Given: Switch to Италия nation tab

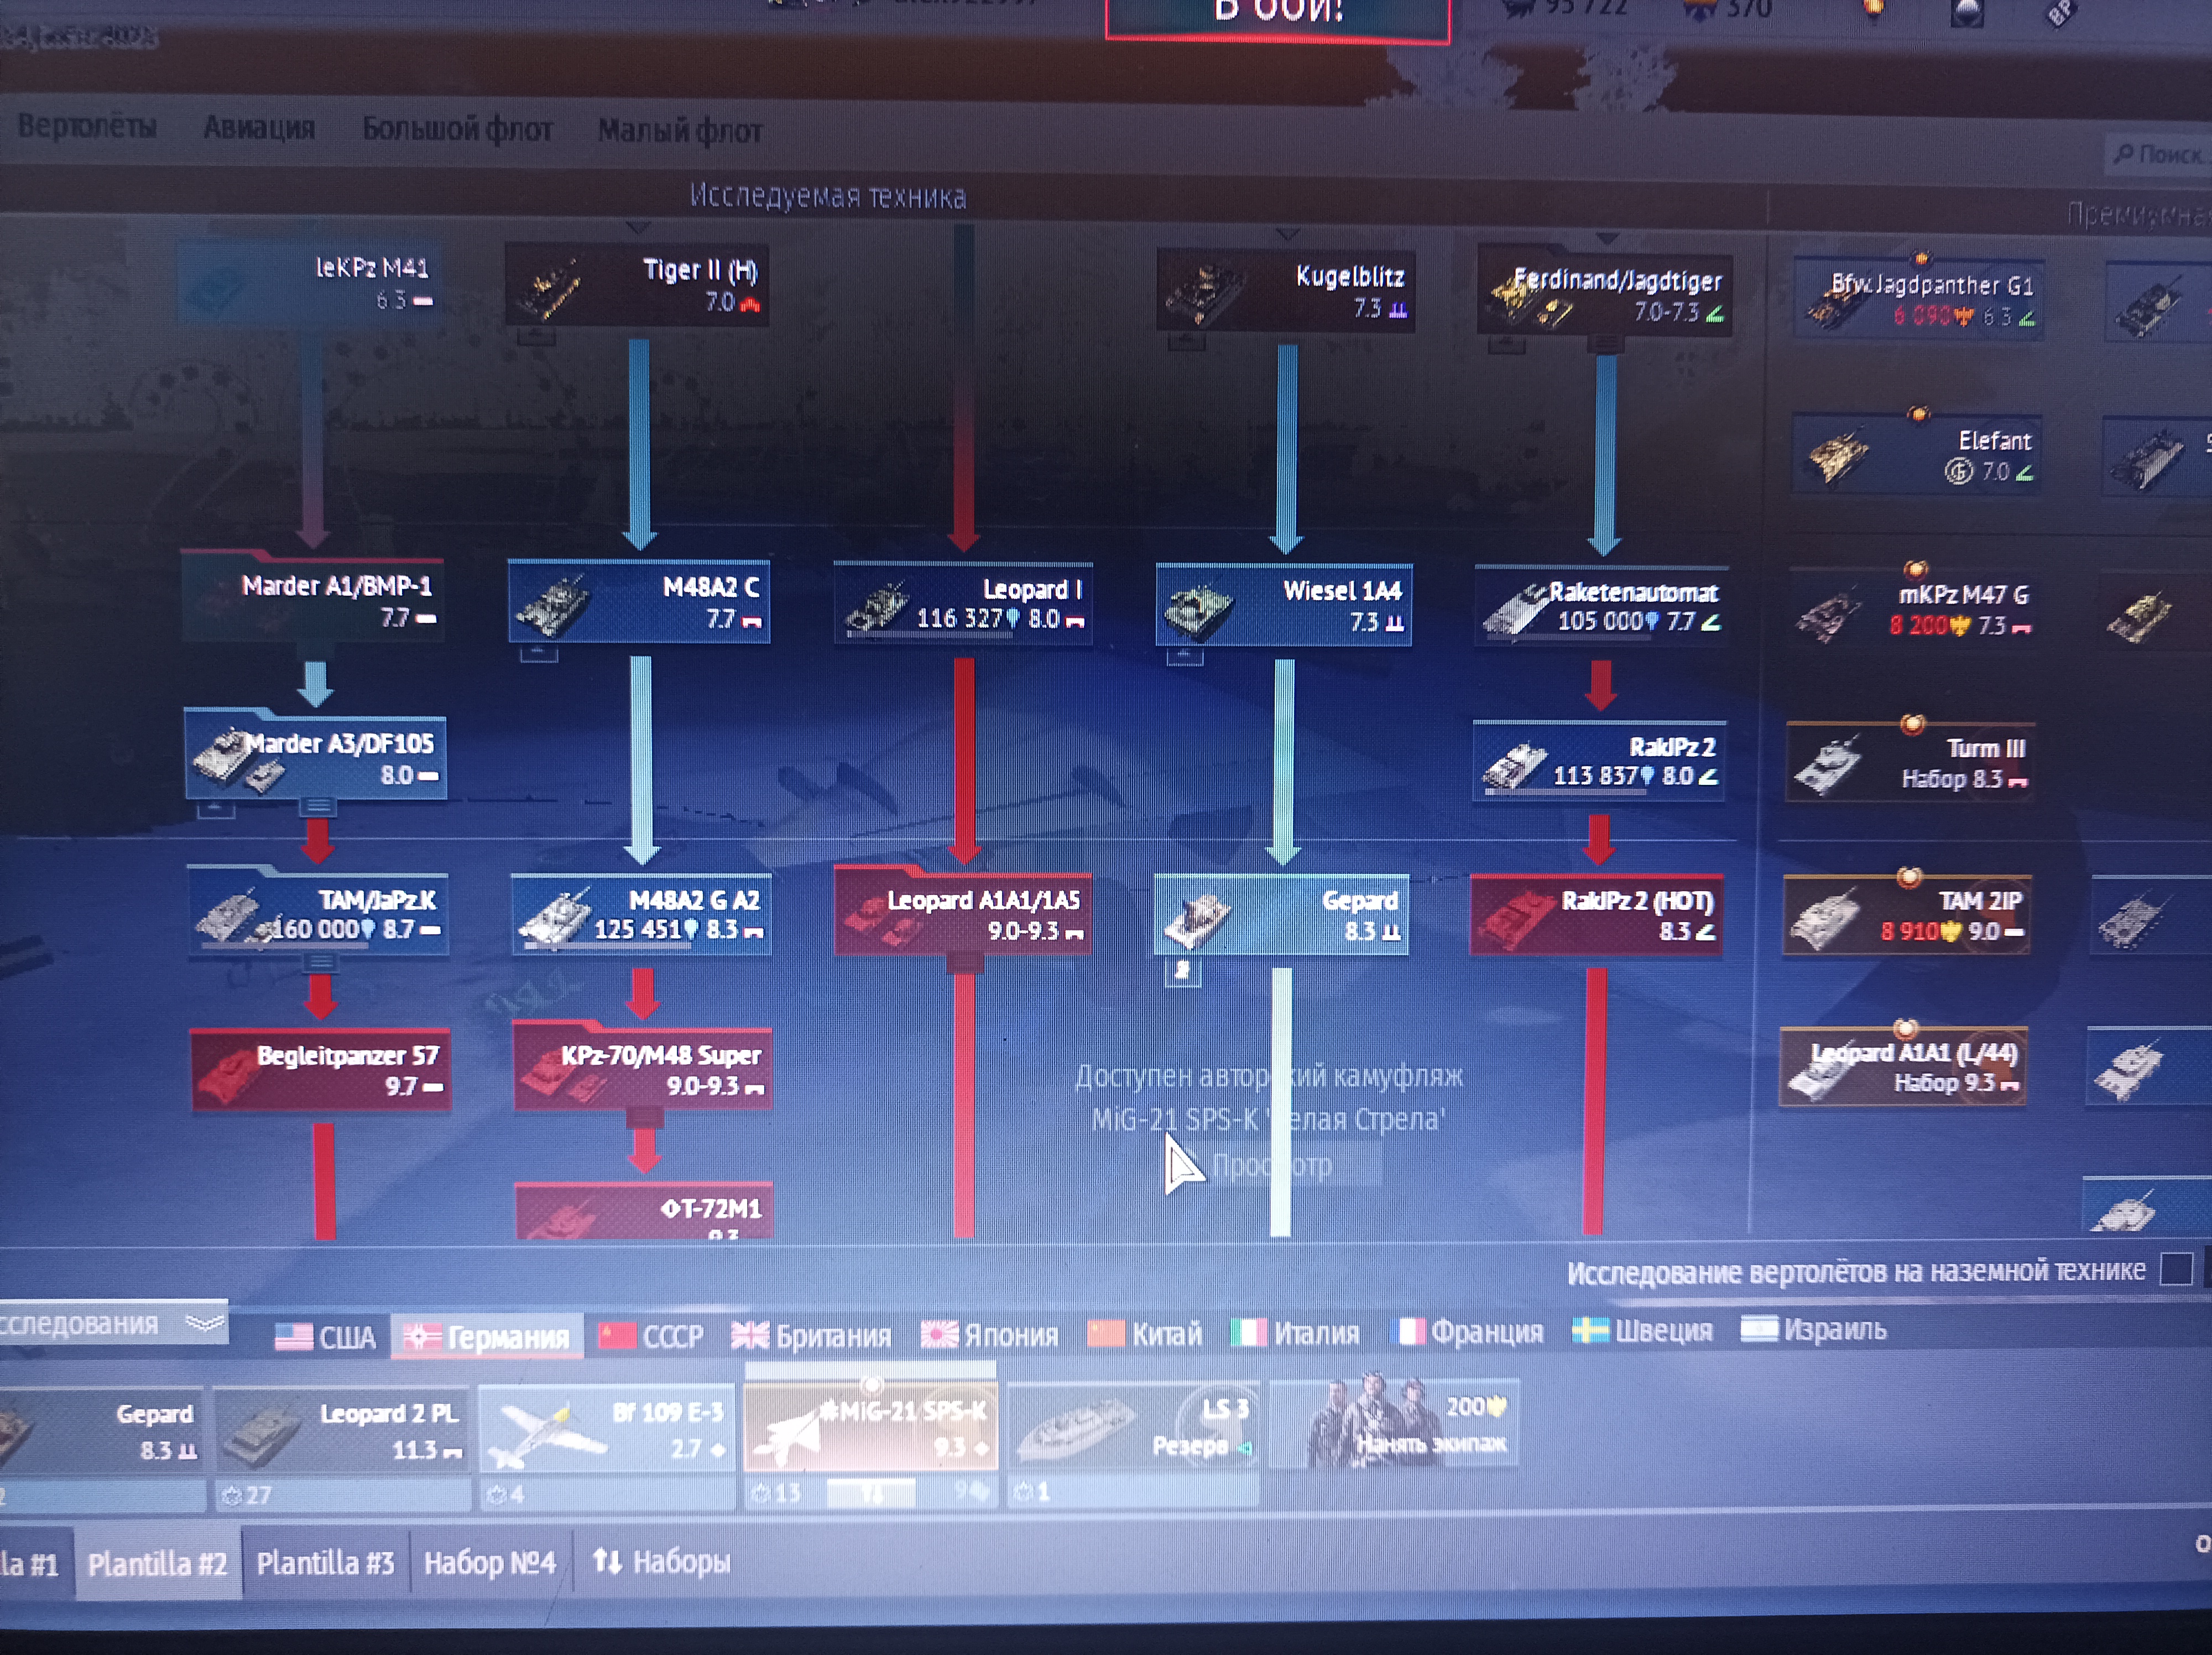Looking at the screenshot, I should (x=1295, y=1332).
